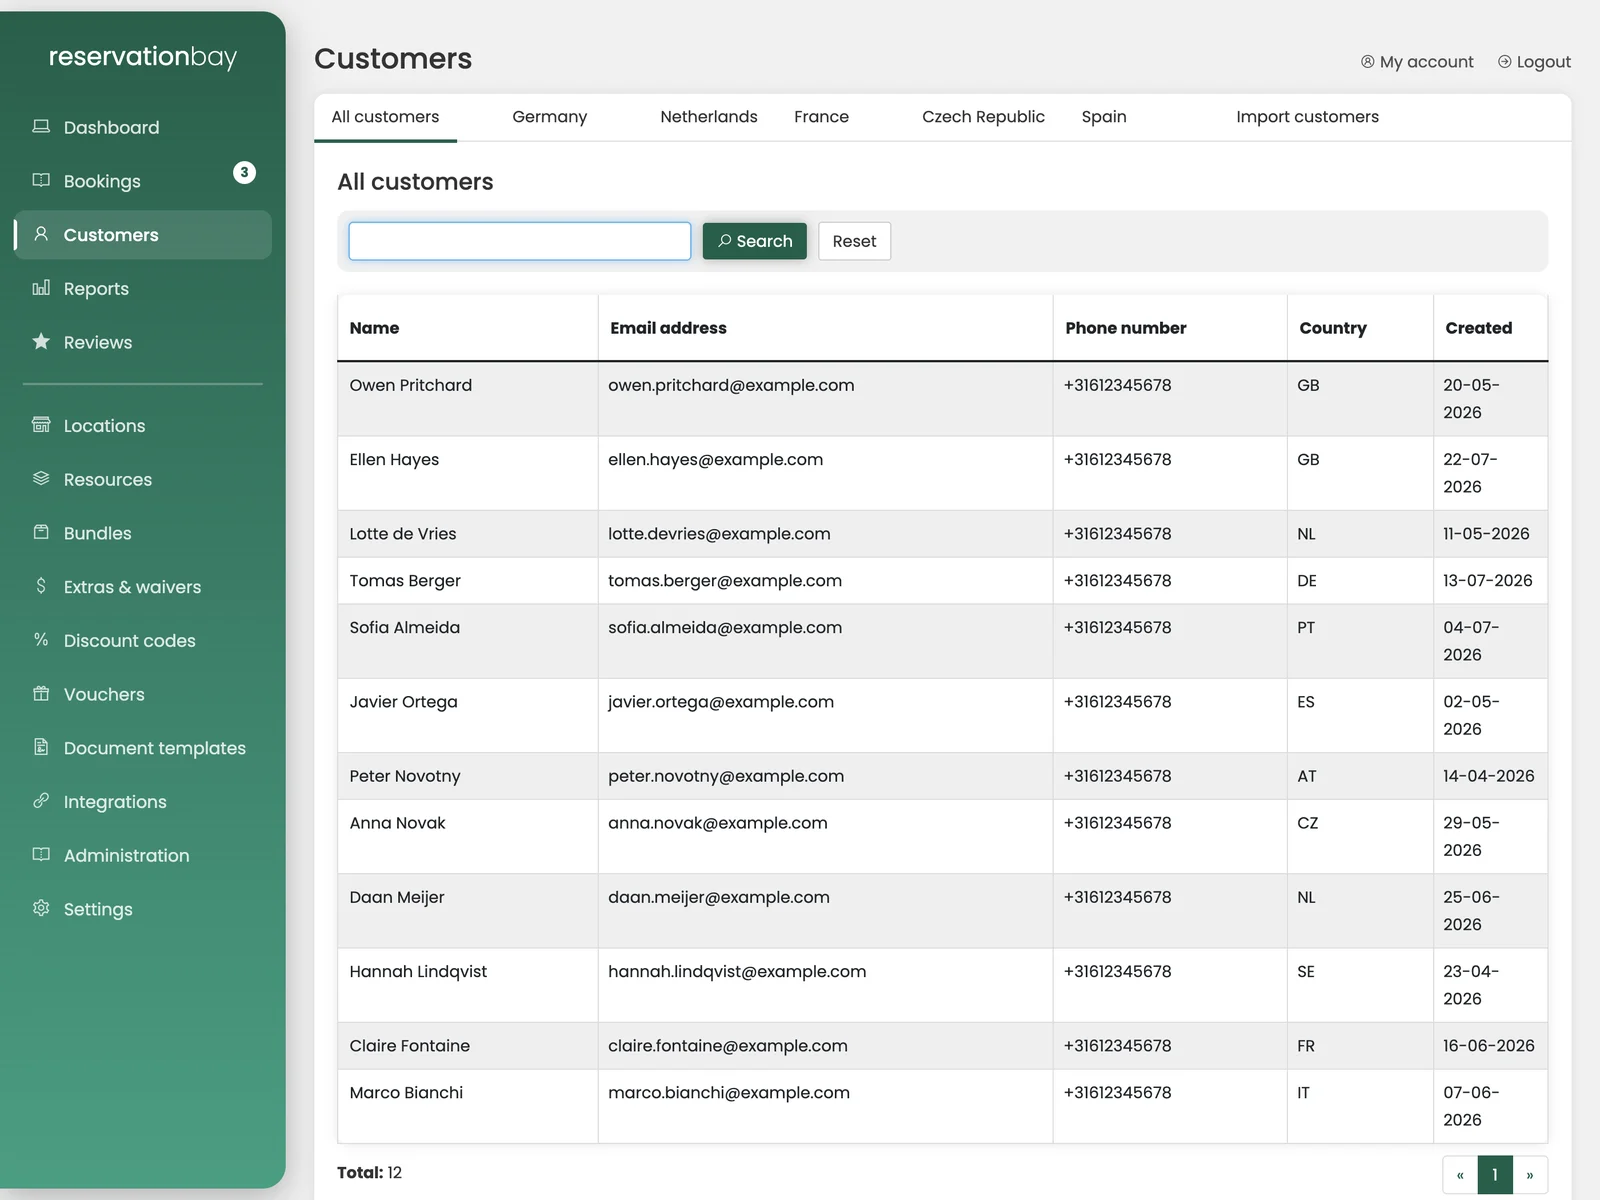Open customer Ellen Hayes
The width and height of the screenshot is (1600, 1200).
[x=394, y=459]
